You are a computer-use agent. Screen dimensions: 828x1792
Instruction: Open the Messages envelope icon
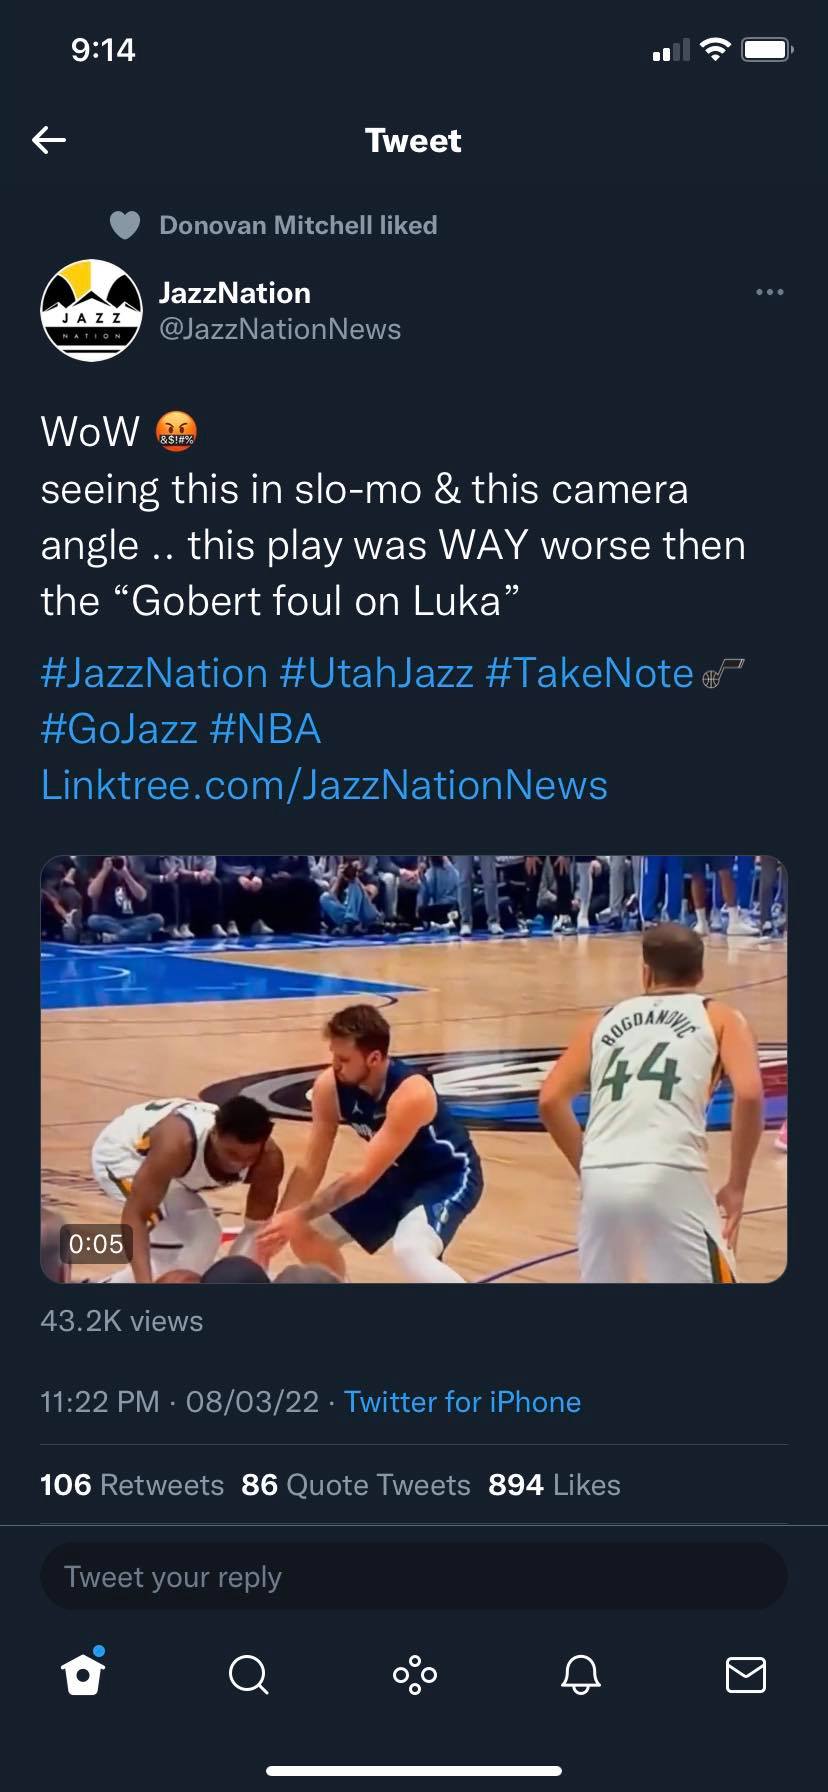(x=745, y=1674)
